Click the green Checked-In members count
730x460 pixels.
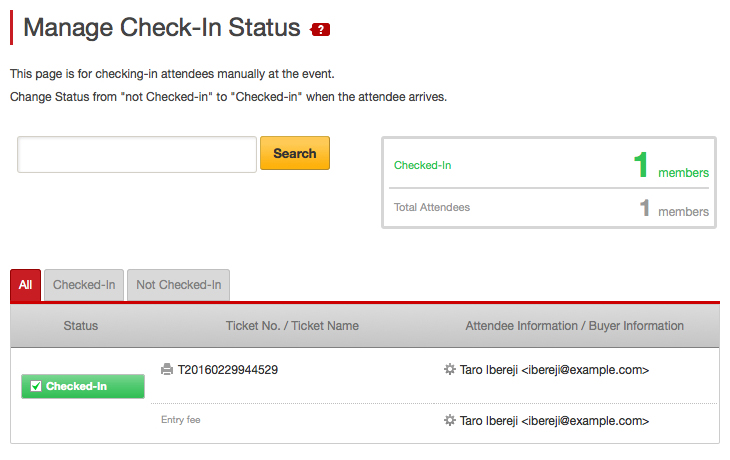pyautogui.click(x=671, y=165)
